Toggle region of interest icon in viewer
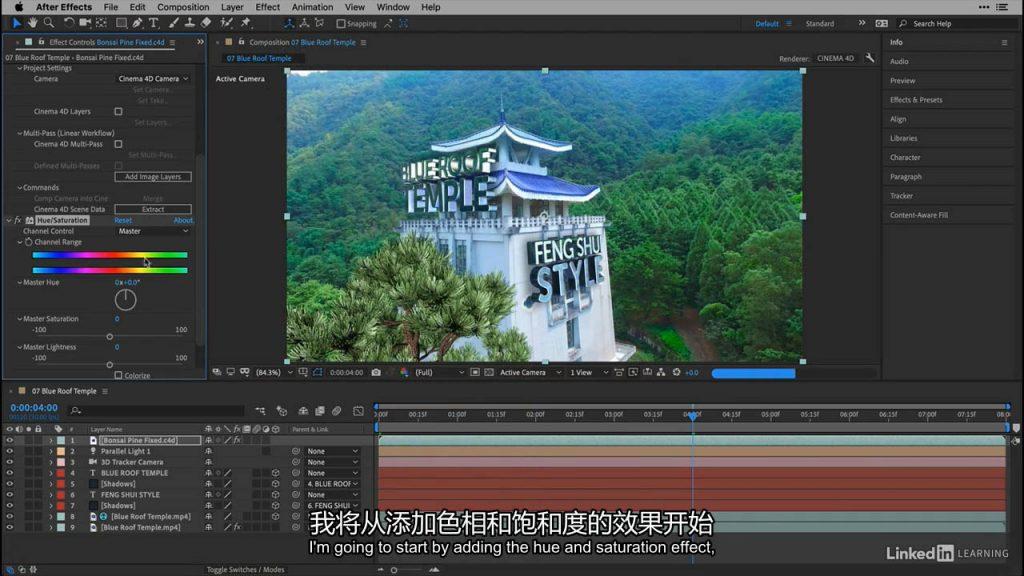 point(475,372)
